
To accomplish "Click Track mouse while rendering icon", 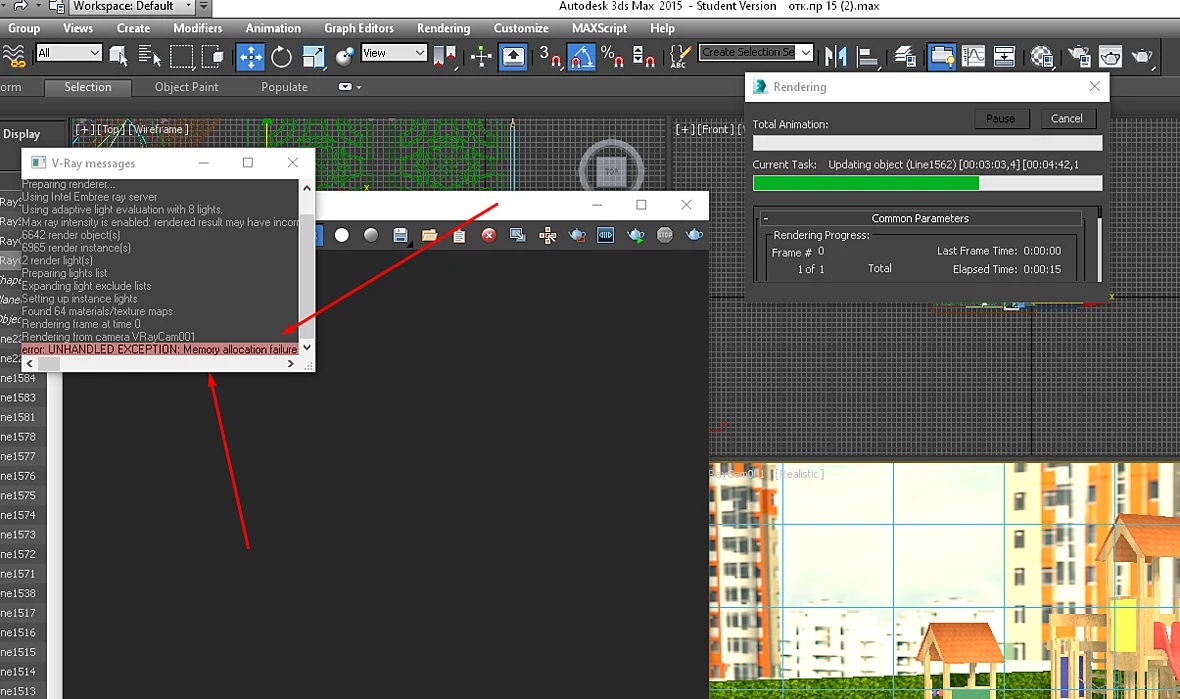I will (547, 236).
